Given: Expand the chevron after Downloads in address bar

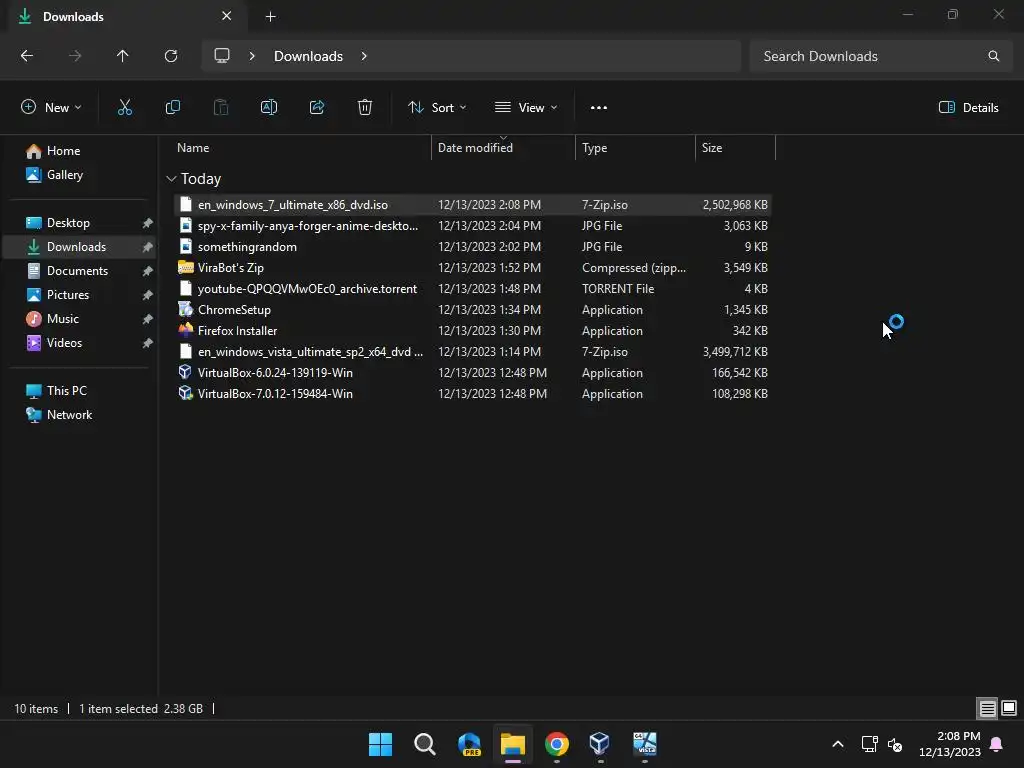Looking at the screenshot, I should (x=364, y=56).
